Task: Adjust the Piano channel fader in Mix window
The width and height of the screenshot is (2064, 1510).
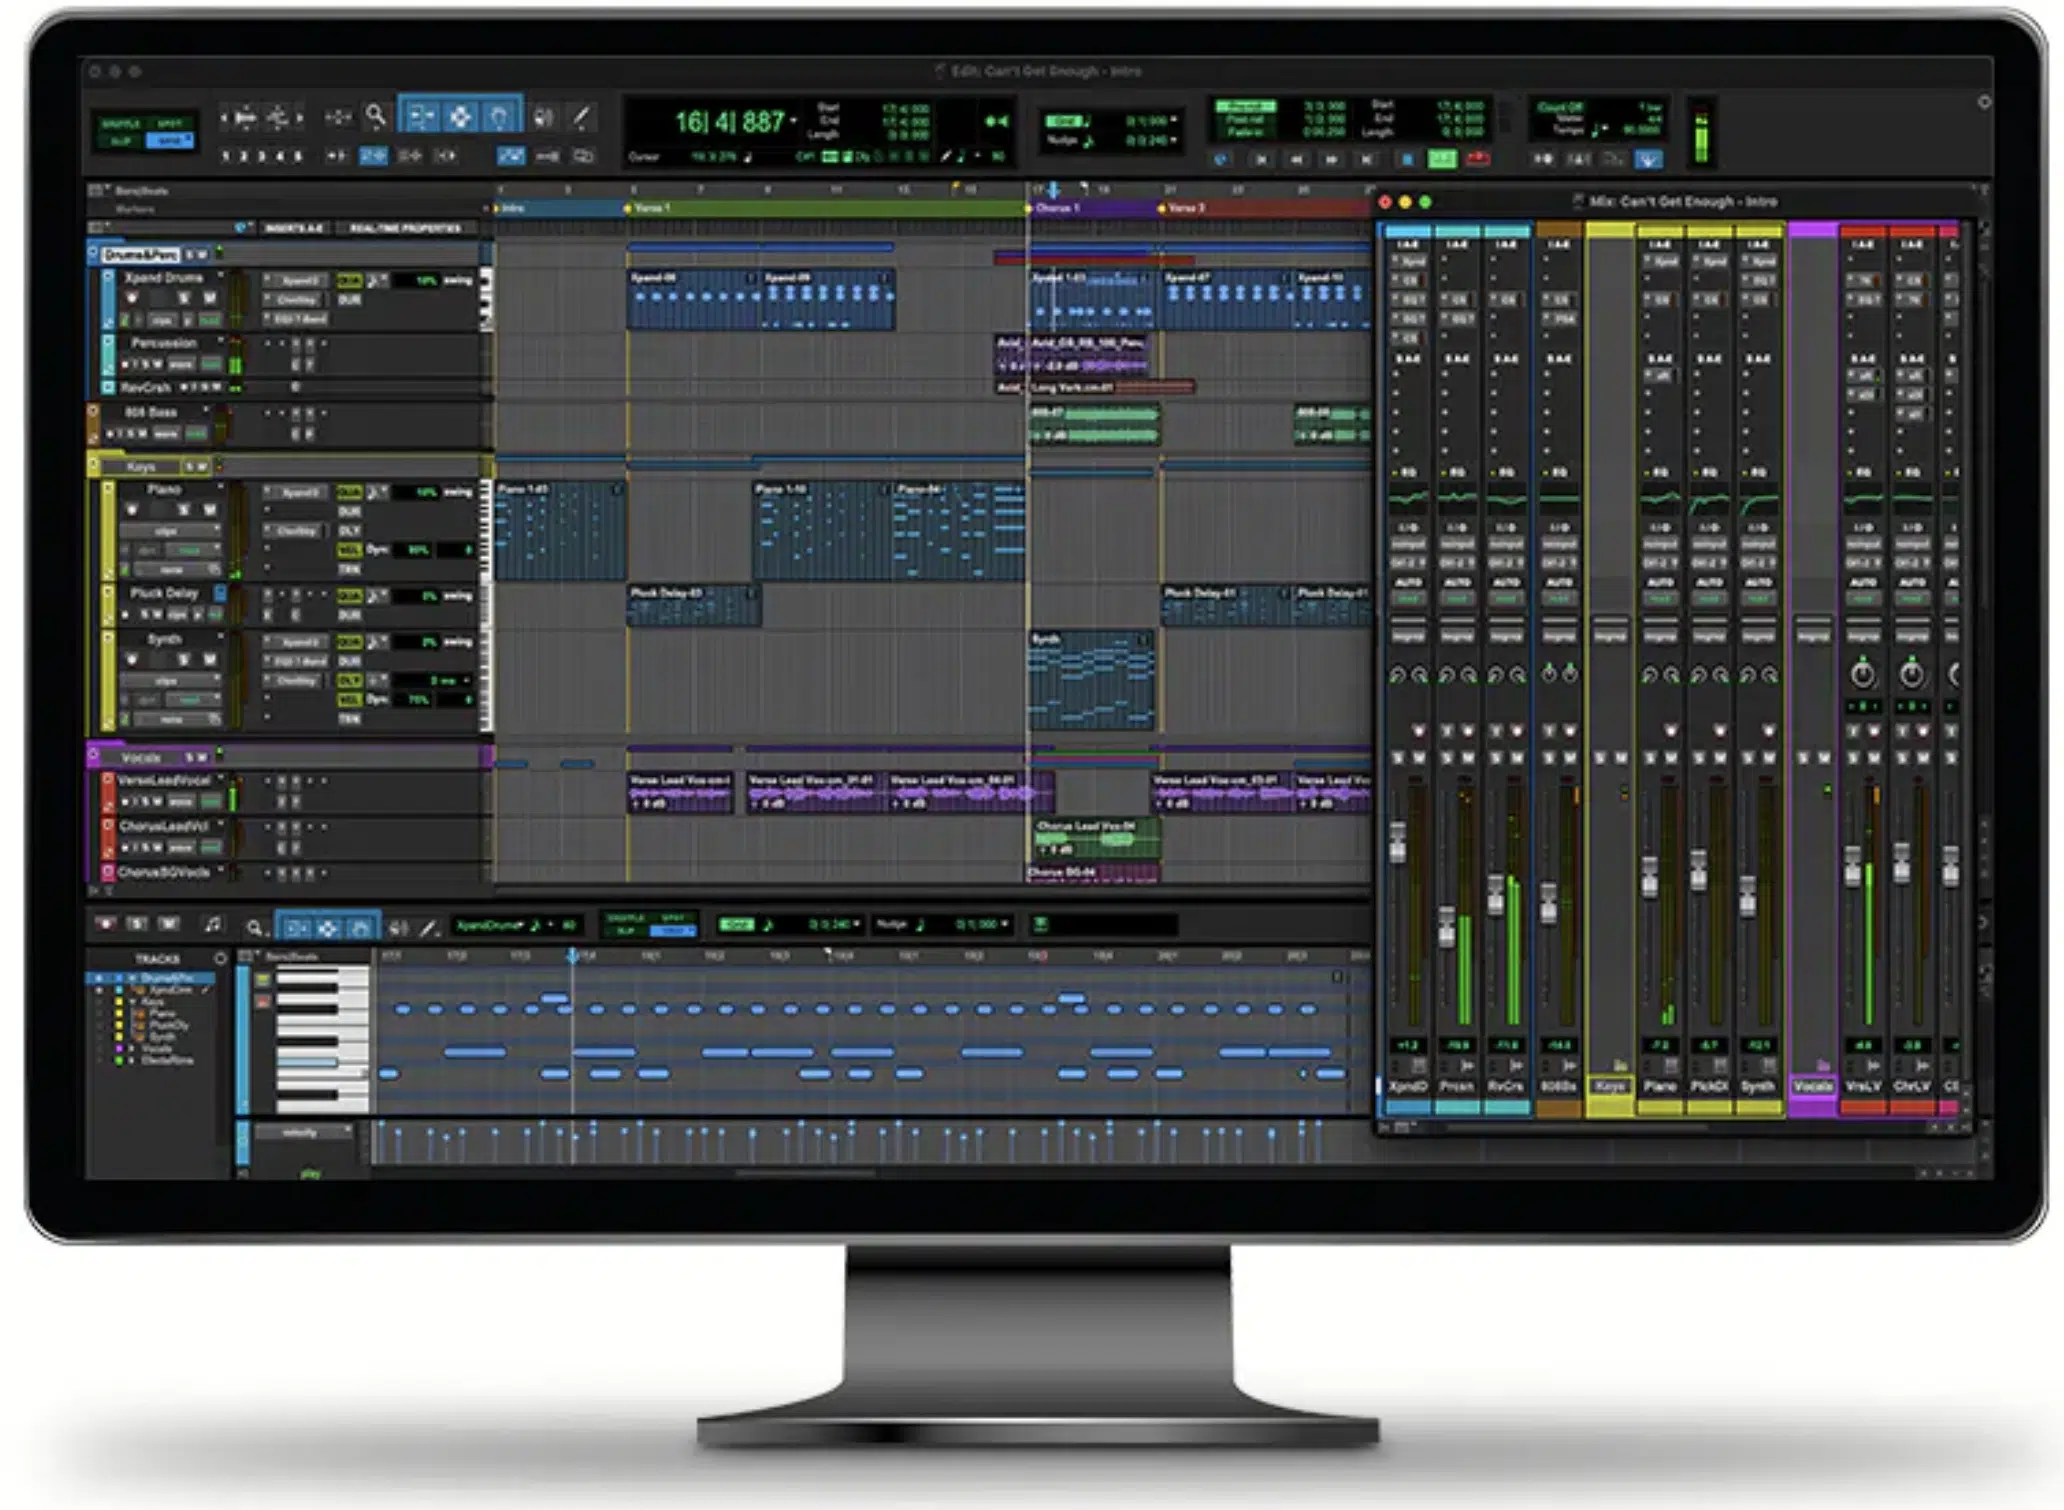Action: [1650, 877]
